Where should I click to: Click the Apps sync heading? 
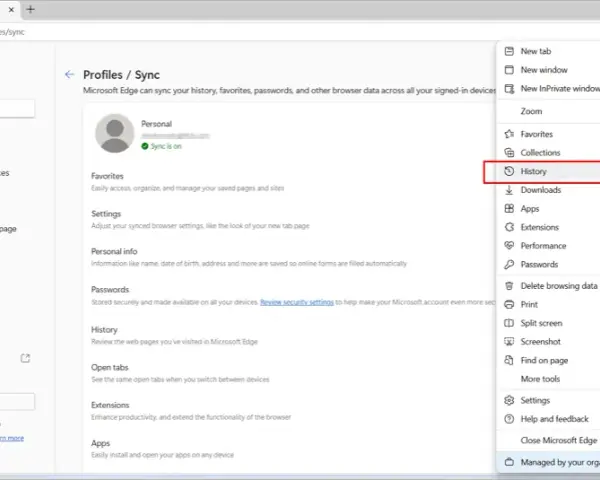[101, 443]
